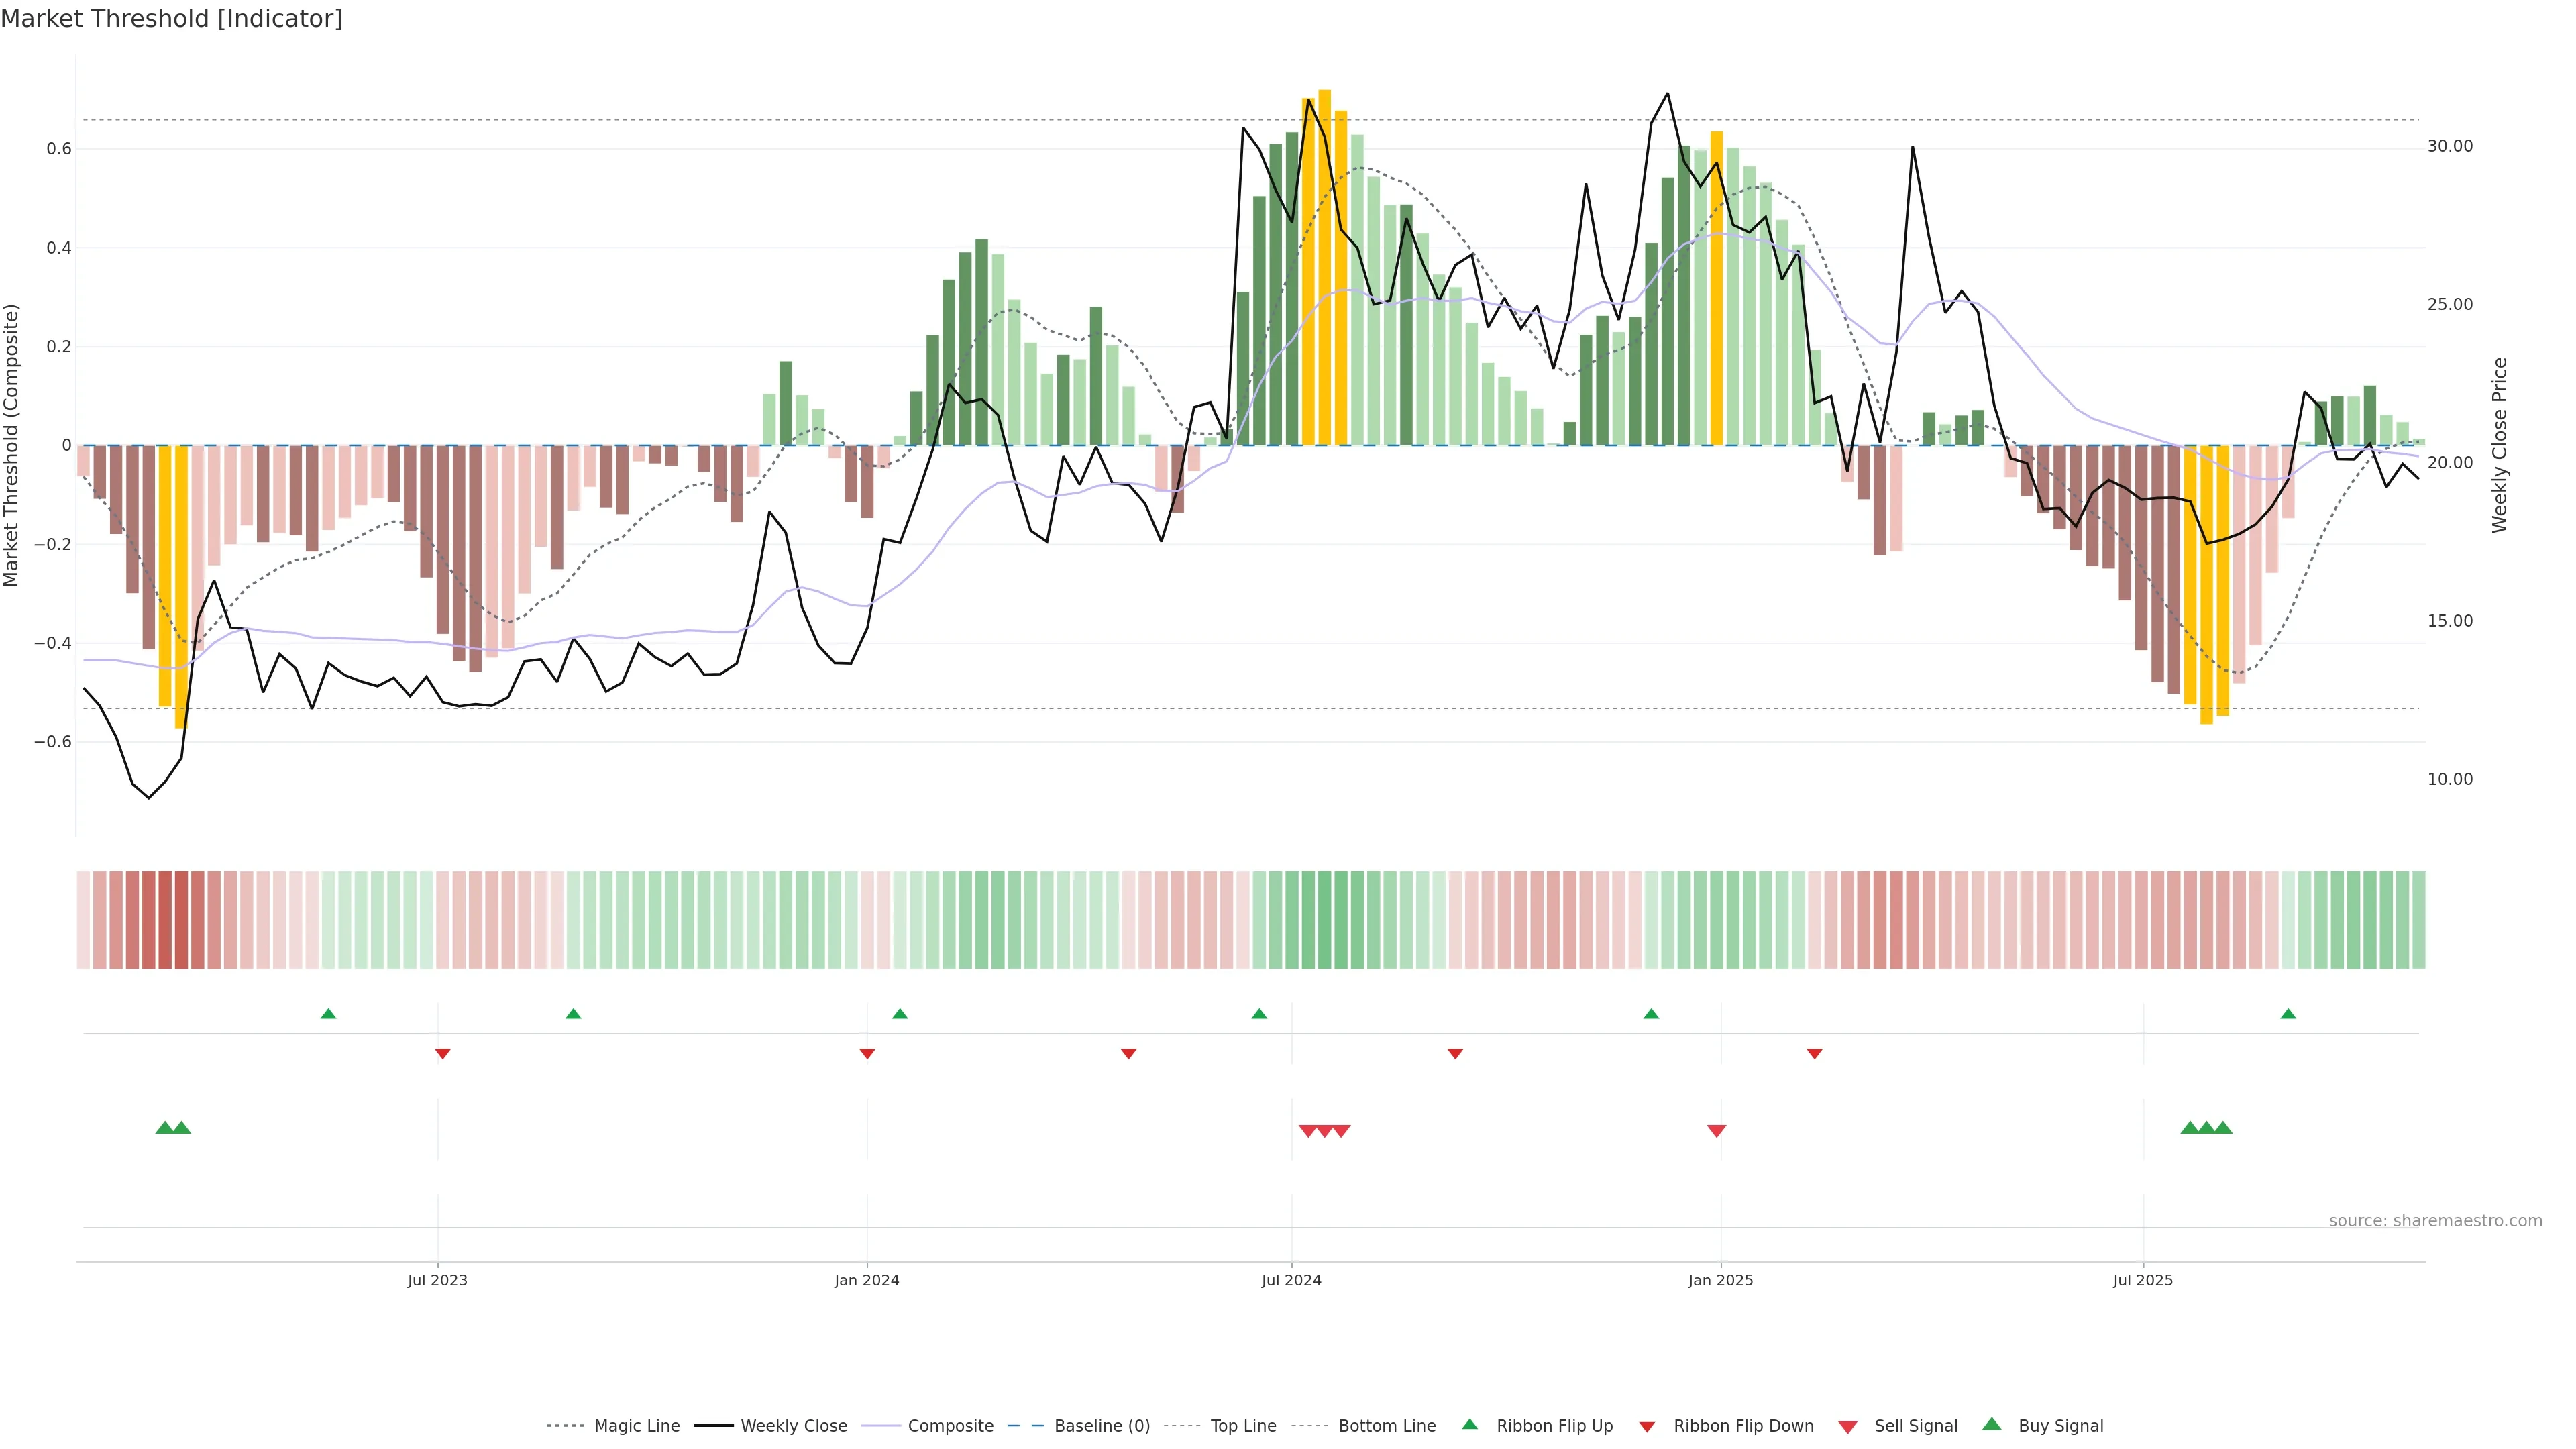Click the Buy Signal legend triangle icon
The height and width of the screenshot is (1449, 2576).
pos(1991,1424)
